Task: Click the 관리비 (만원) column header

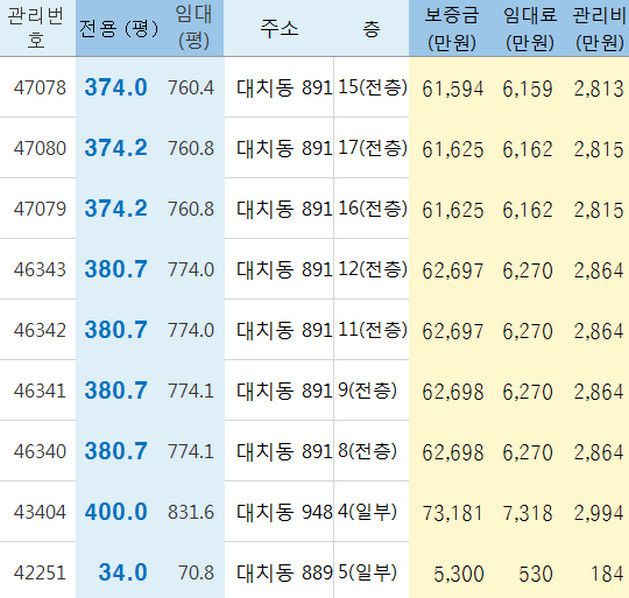Action: 599,28
